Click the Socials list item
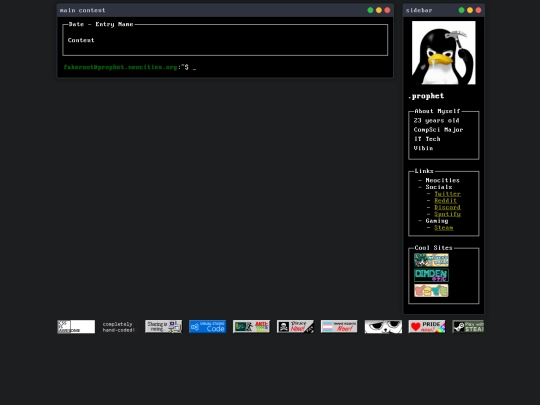Screen dimensions: 540x405 [438, 187]
